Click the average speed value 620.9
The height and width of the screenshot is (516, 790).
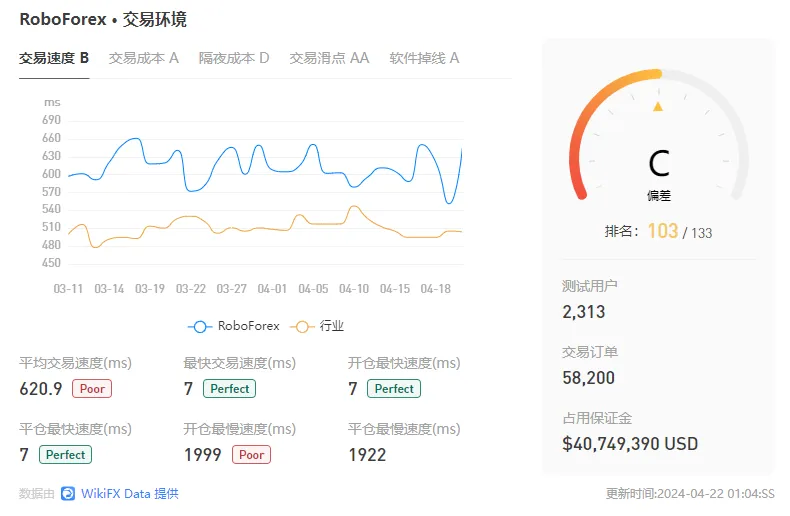click(x=41, y=389)
